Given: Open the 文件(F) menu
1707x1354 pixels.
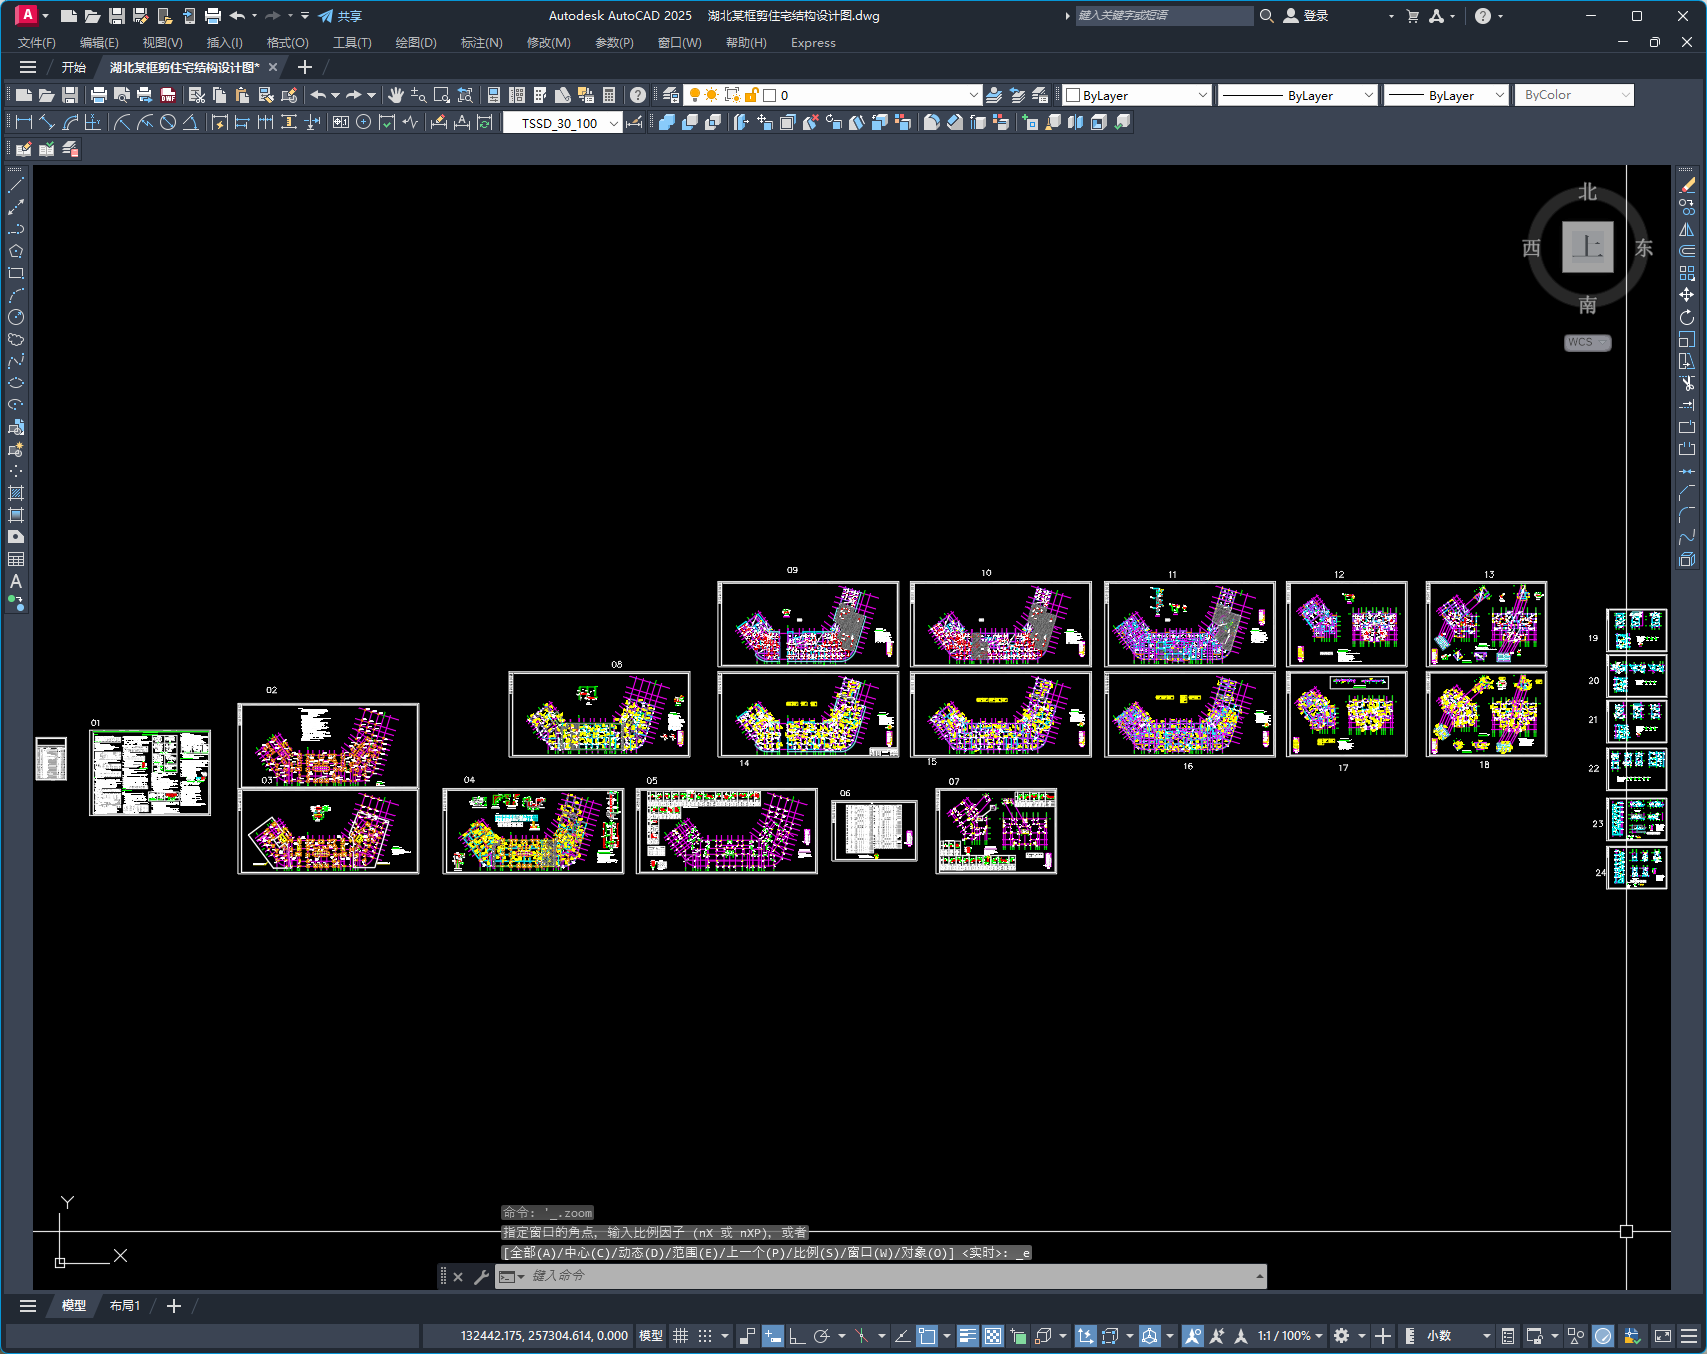Looking at the screenshot, I should coord(37,43).
